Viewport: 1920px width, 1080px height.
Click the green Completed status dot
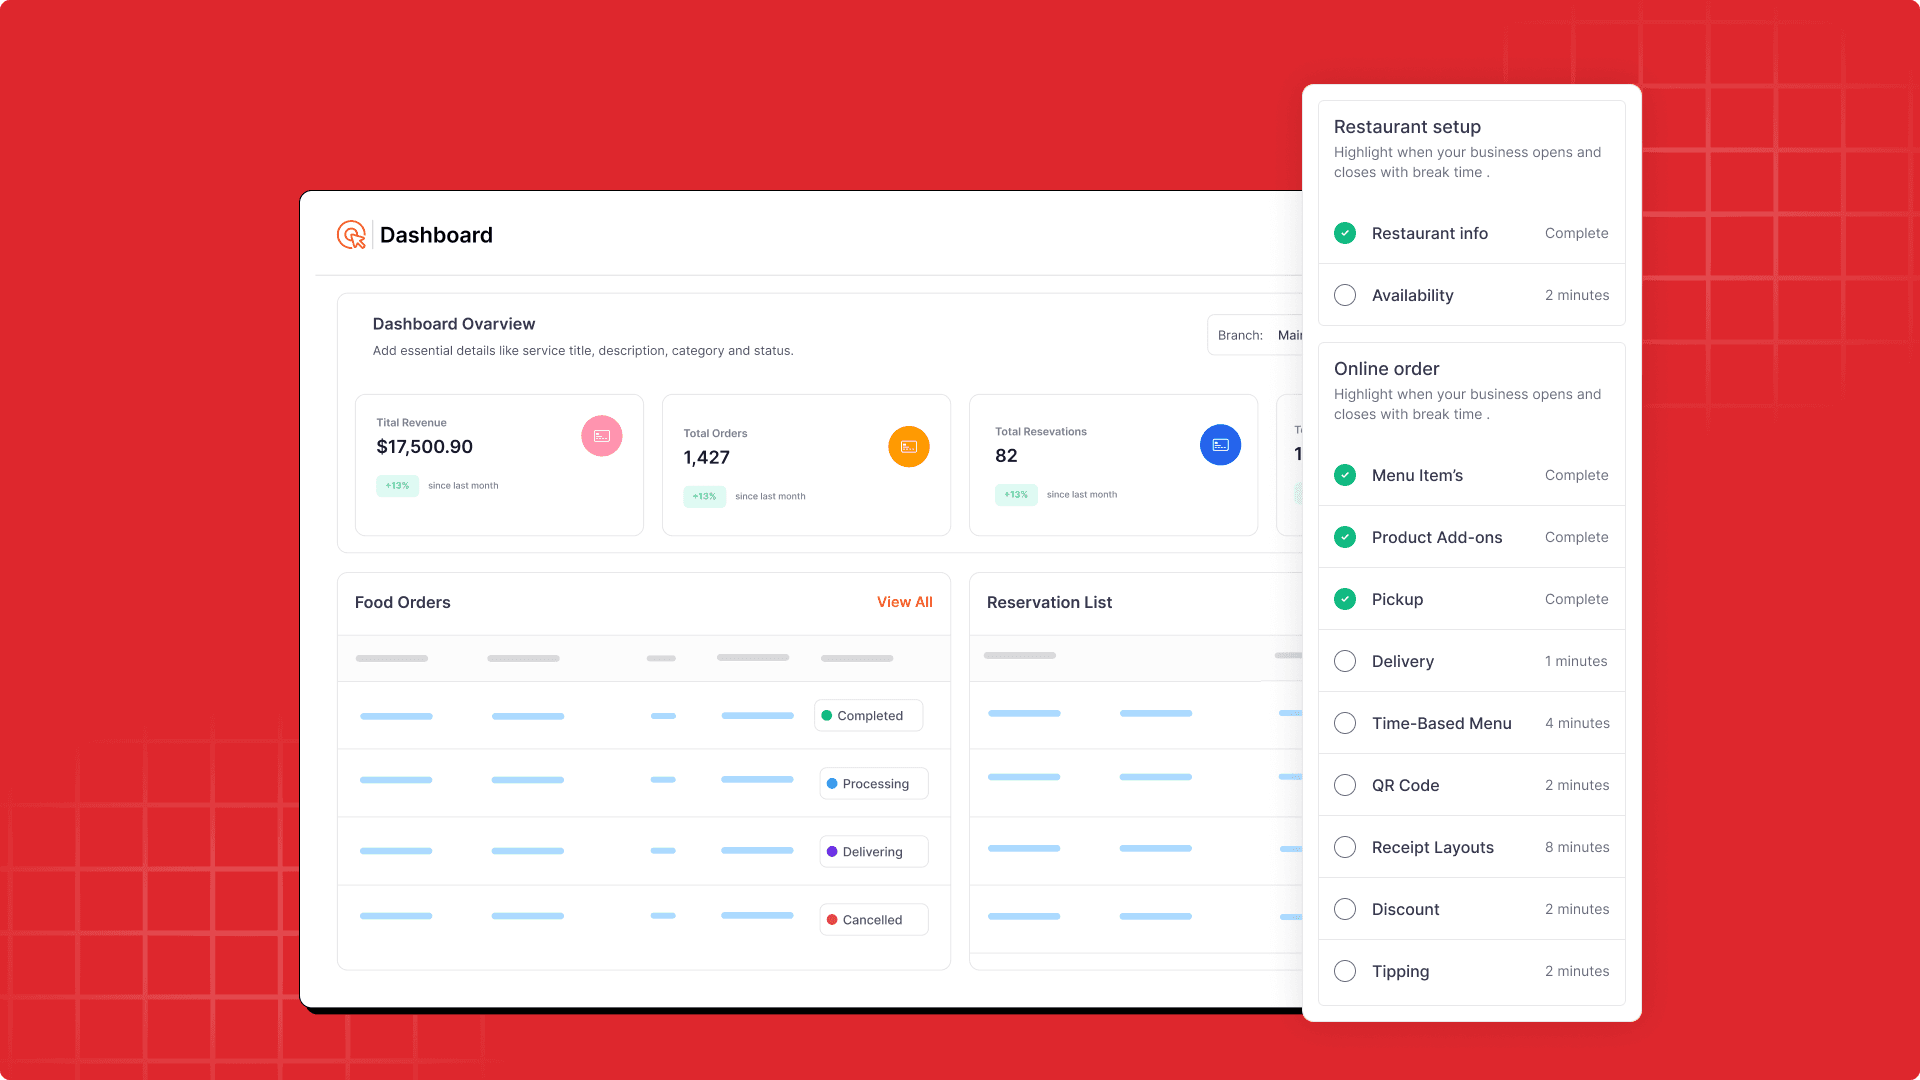[827, 716]
